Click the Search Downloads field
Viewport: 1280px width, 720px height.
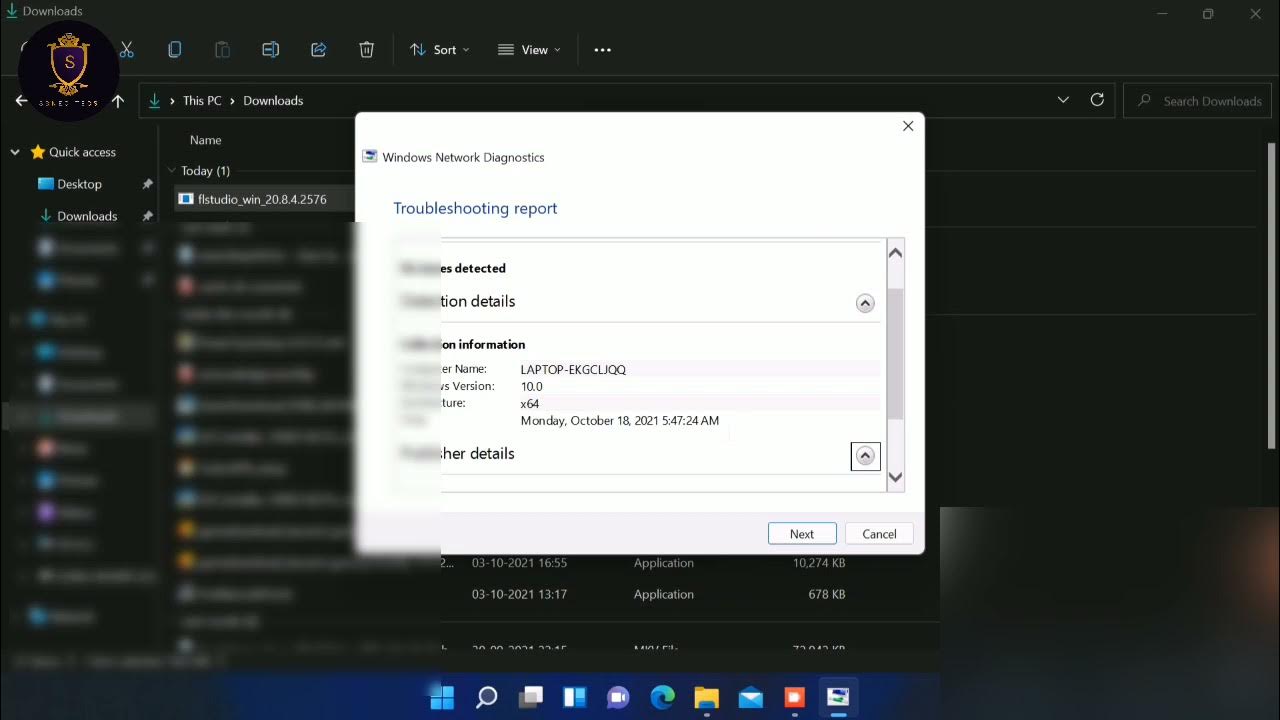(x=1198, y=101)
